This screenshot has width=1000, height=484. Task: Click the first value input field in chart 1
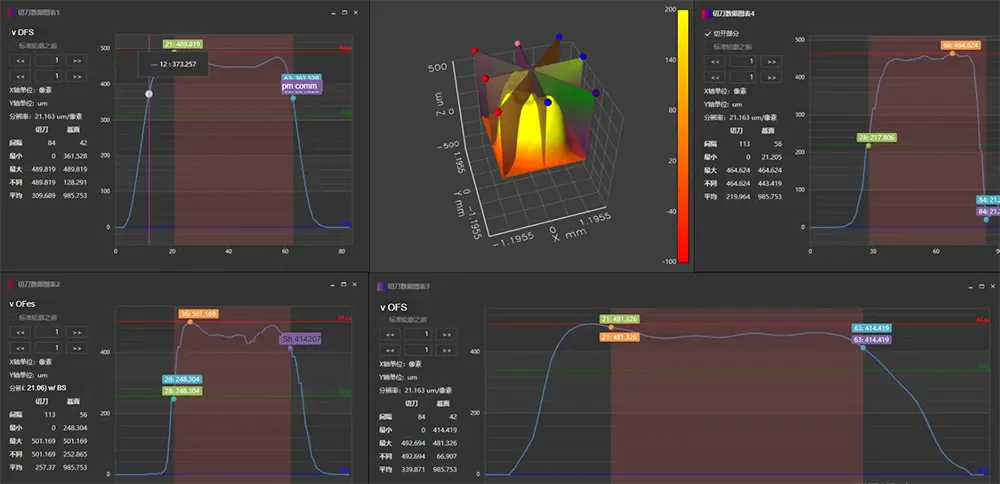click(x=48, y=61)
